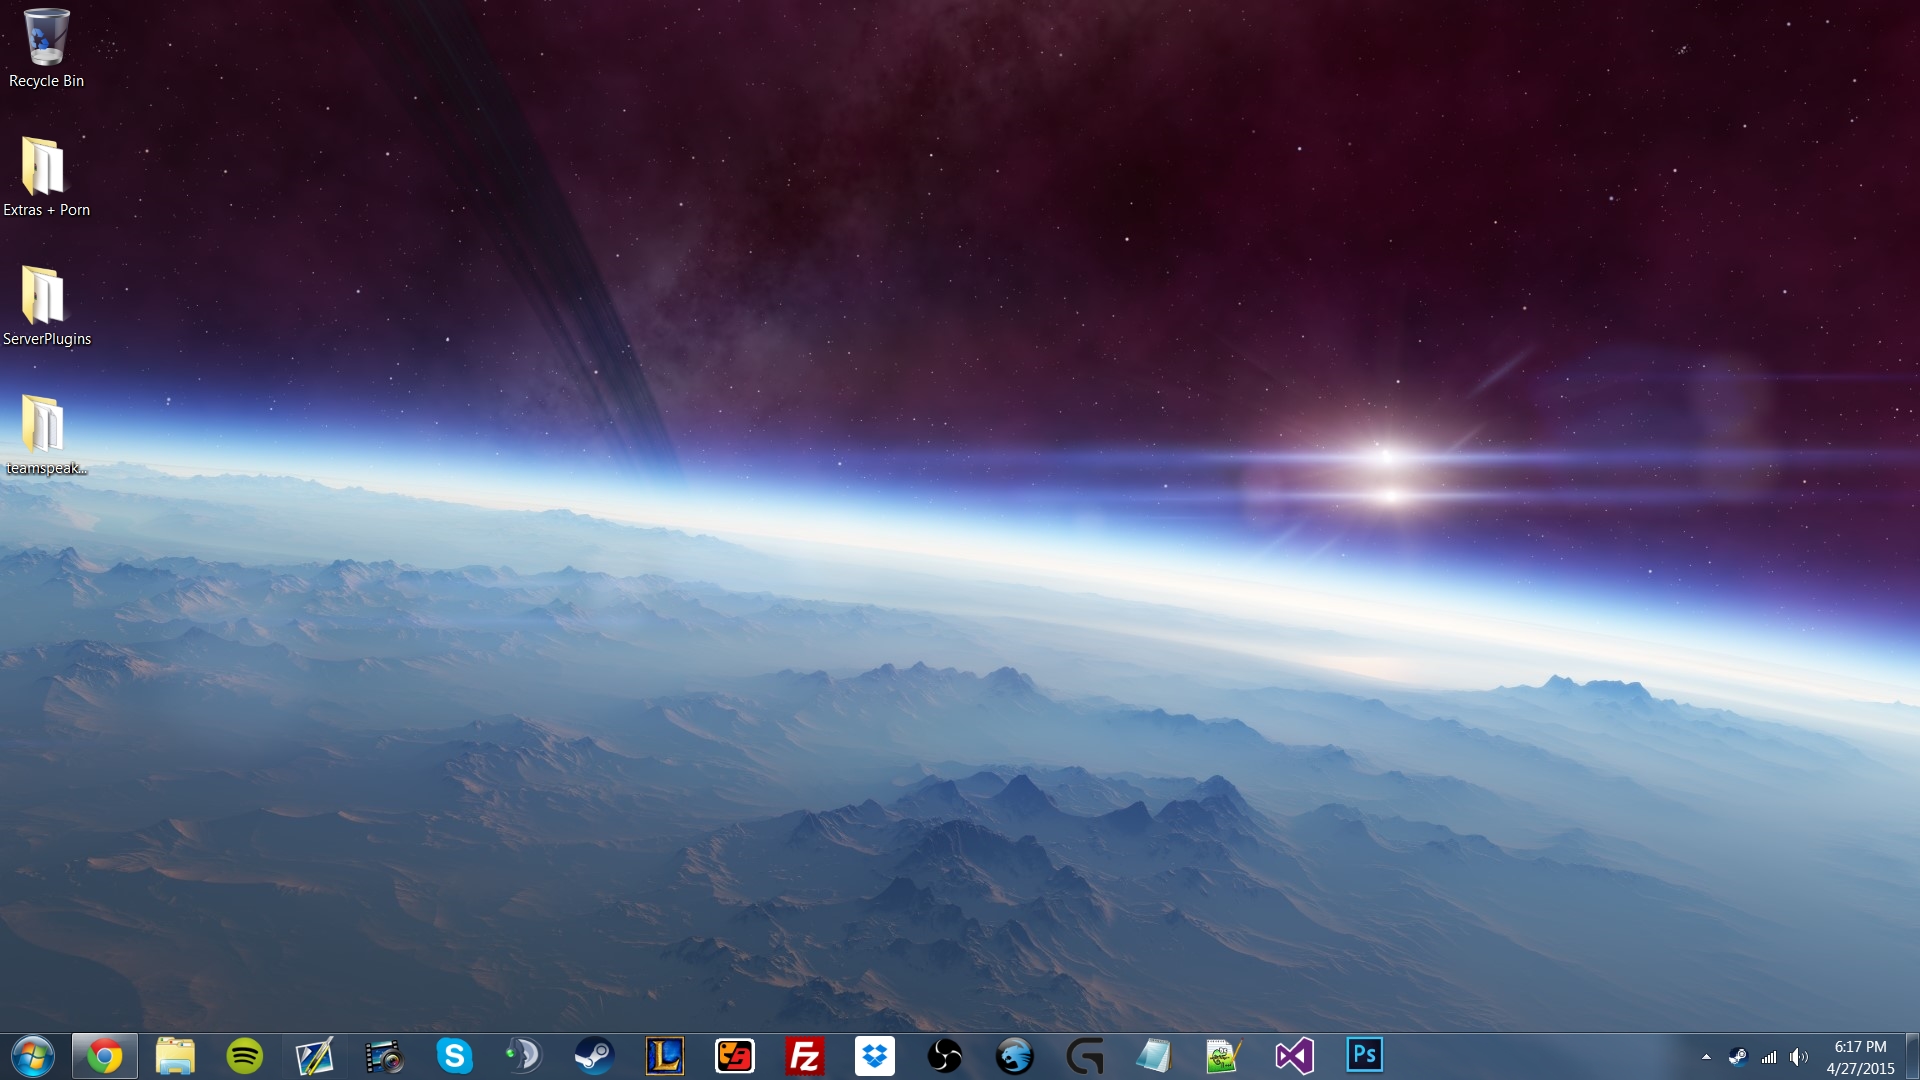Open Notepad++ from the taskbar

(x=1222, y=1056)
